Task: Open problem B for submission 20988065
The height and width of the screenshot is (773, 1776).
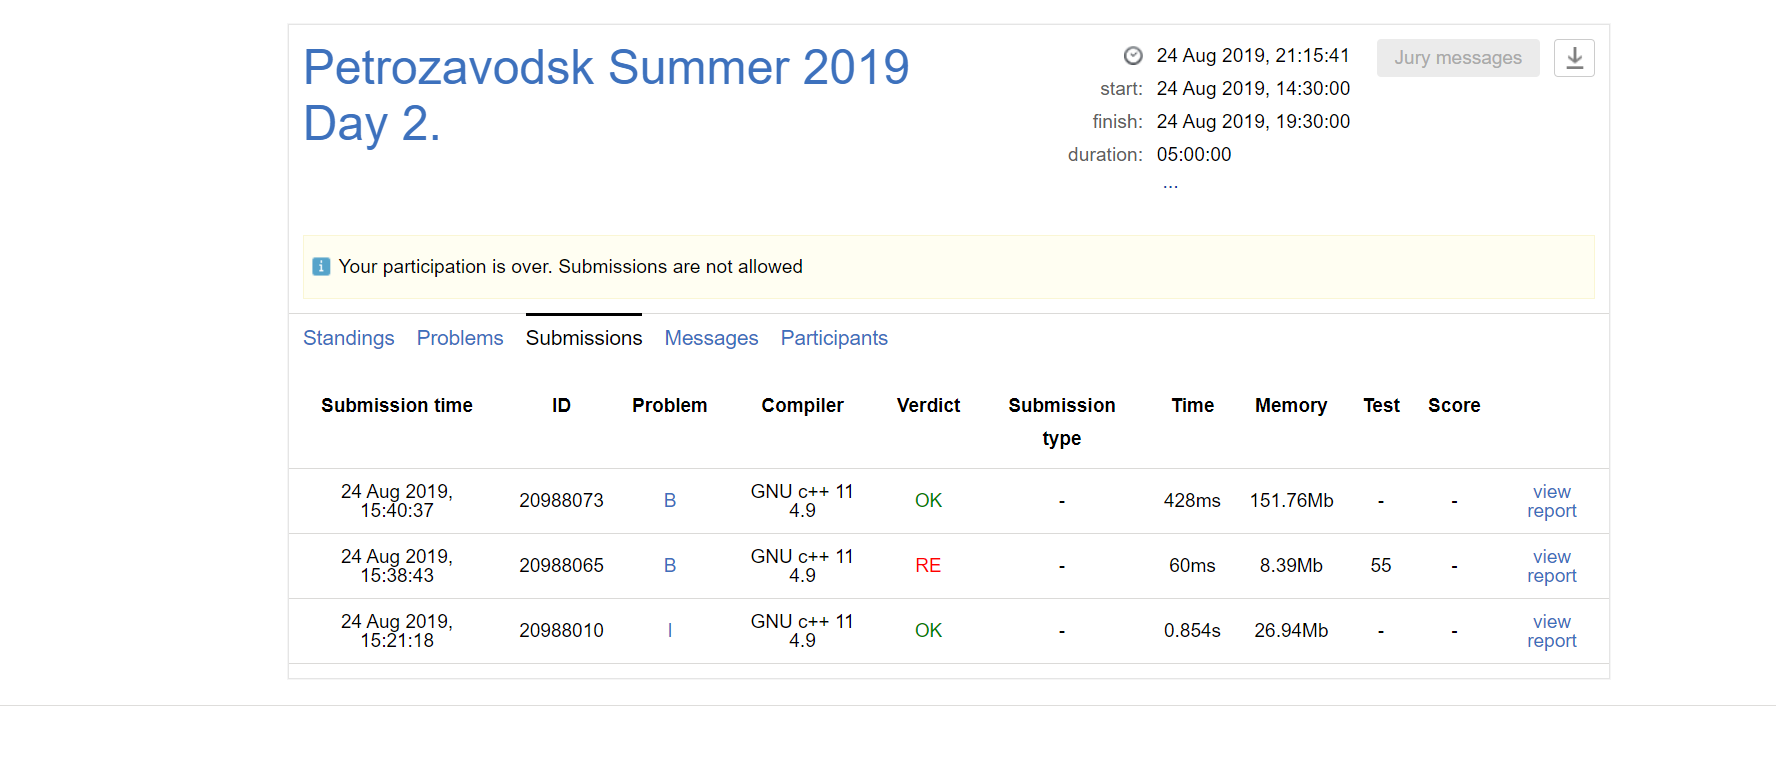Action: coord(670,566)
